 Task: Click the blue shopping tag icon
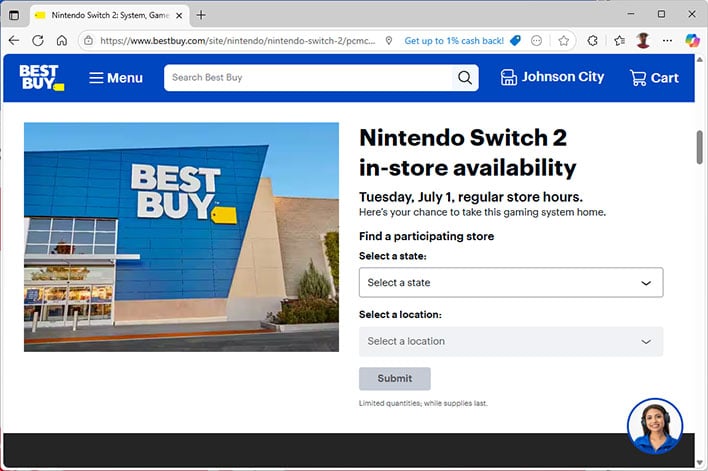pyautogui.click(x=515, y=41)
